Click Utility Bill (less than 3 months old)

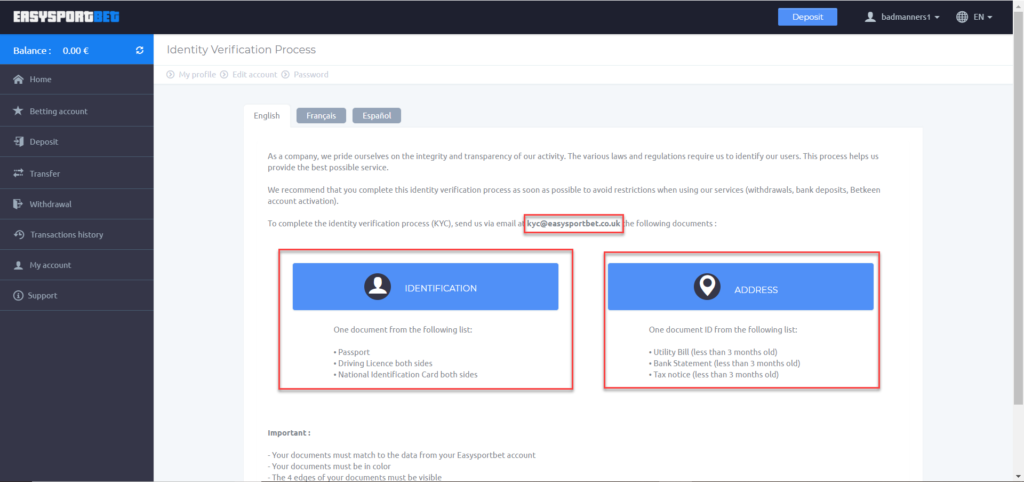tap(713, 352)
